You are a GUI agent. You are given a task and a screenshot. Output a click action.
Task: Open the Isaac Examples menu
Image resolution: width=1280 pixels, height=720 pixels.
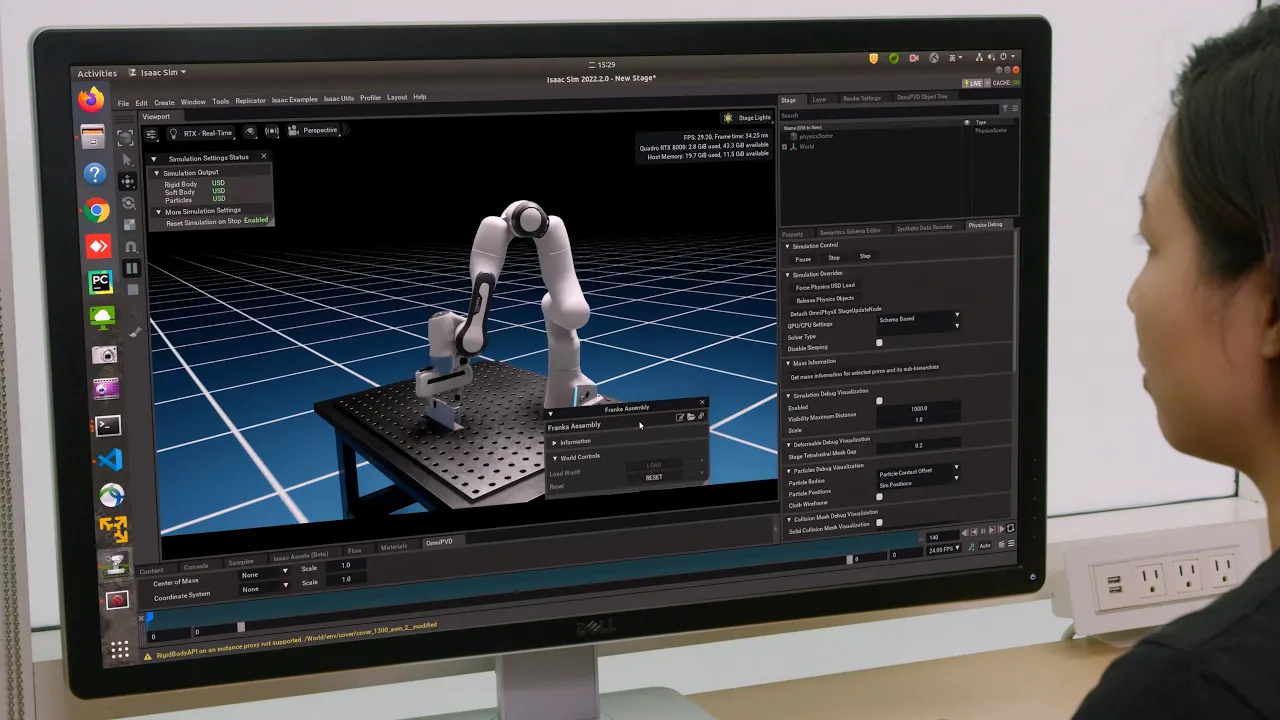[295, 100]
